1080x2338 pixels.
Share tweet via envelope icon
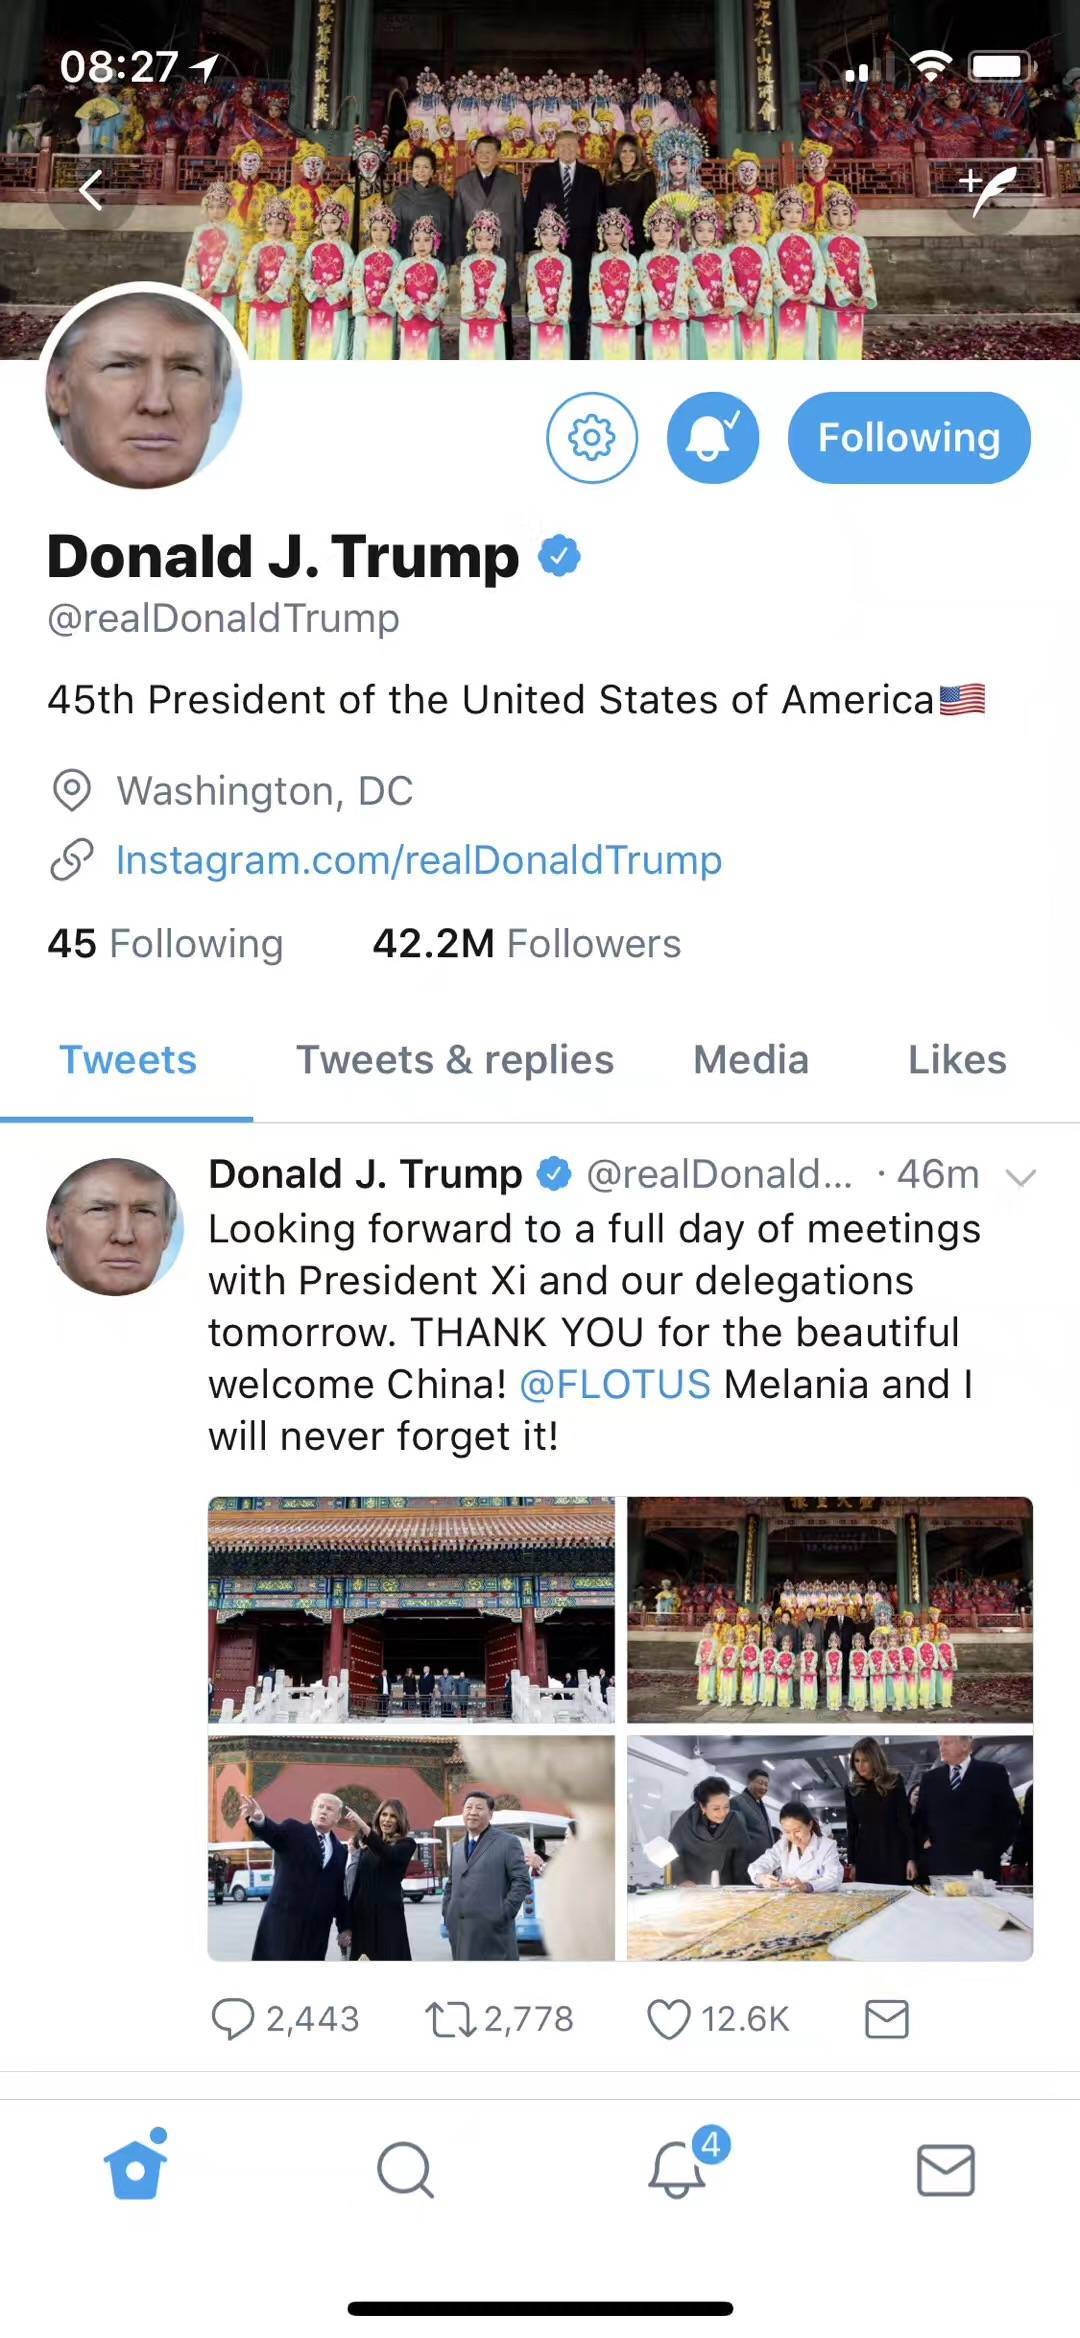(887, 2019)
